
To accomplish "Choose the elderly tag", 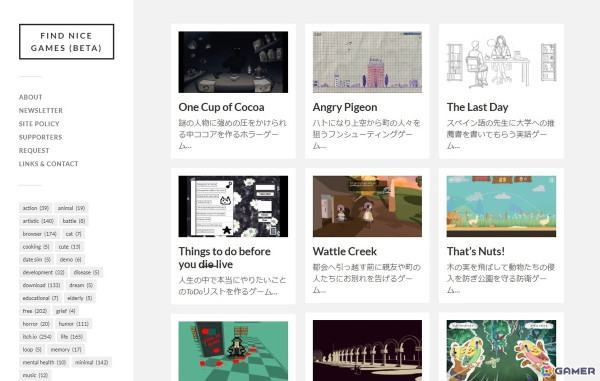I will click(80, 298).
